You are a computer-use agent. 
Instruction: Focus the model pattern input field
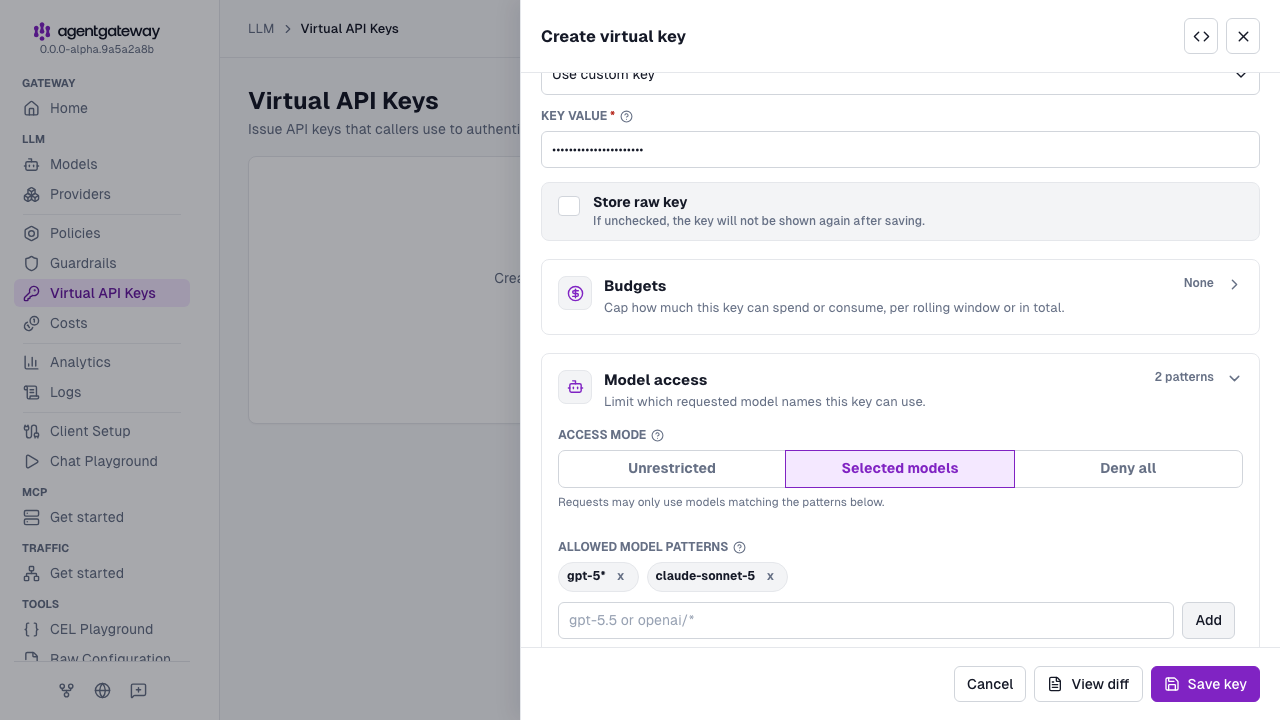pos(866,620)
